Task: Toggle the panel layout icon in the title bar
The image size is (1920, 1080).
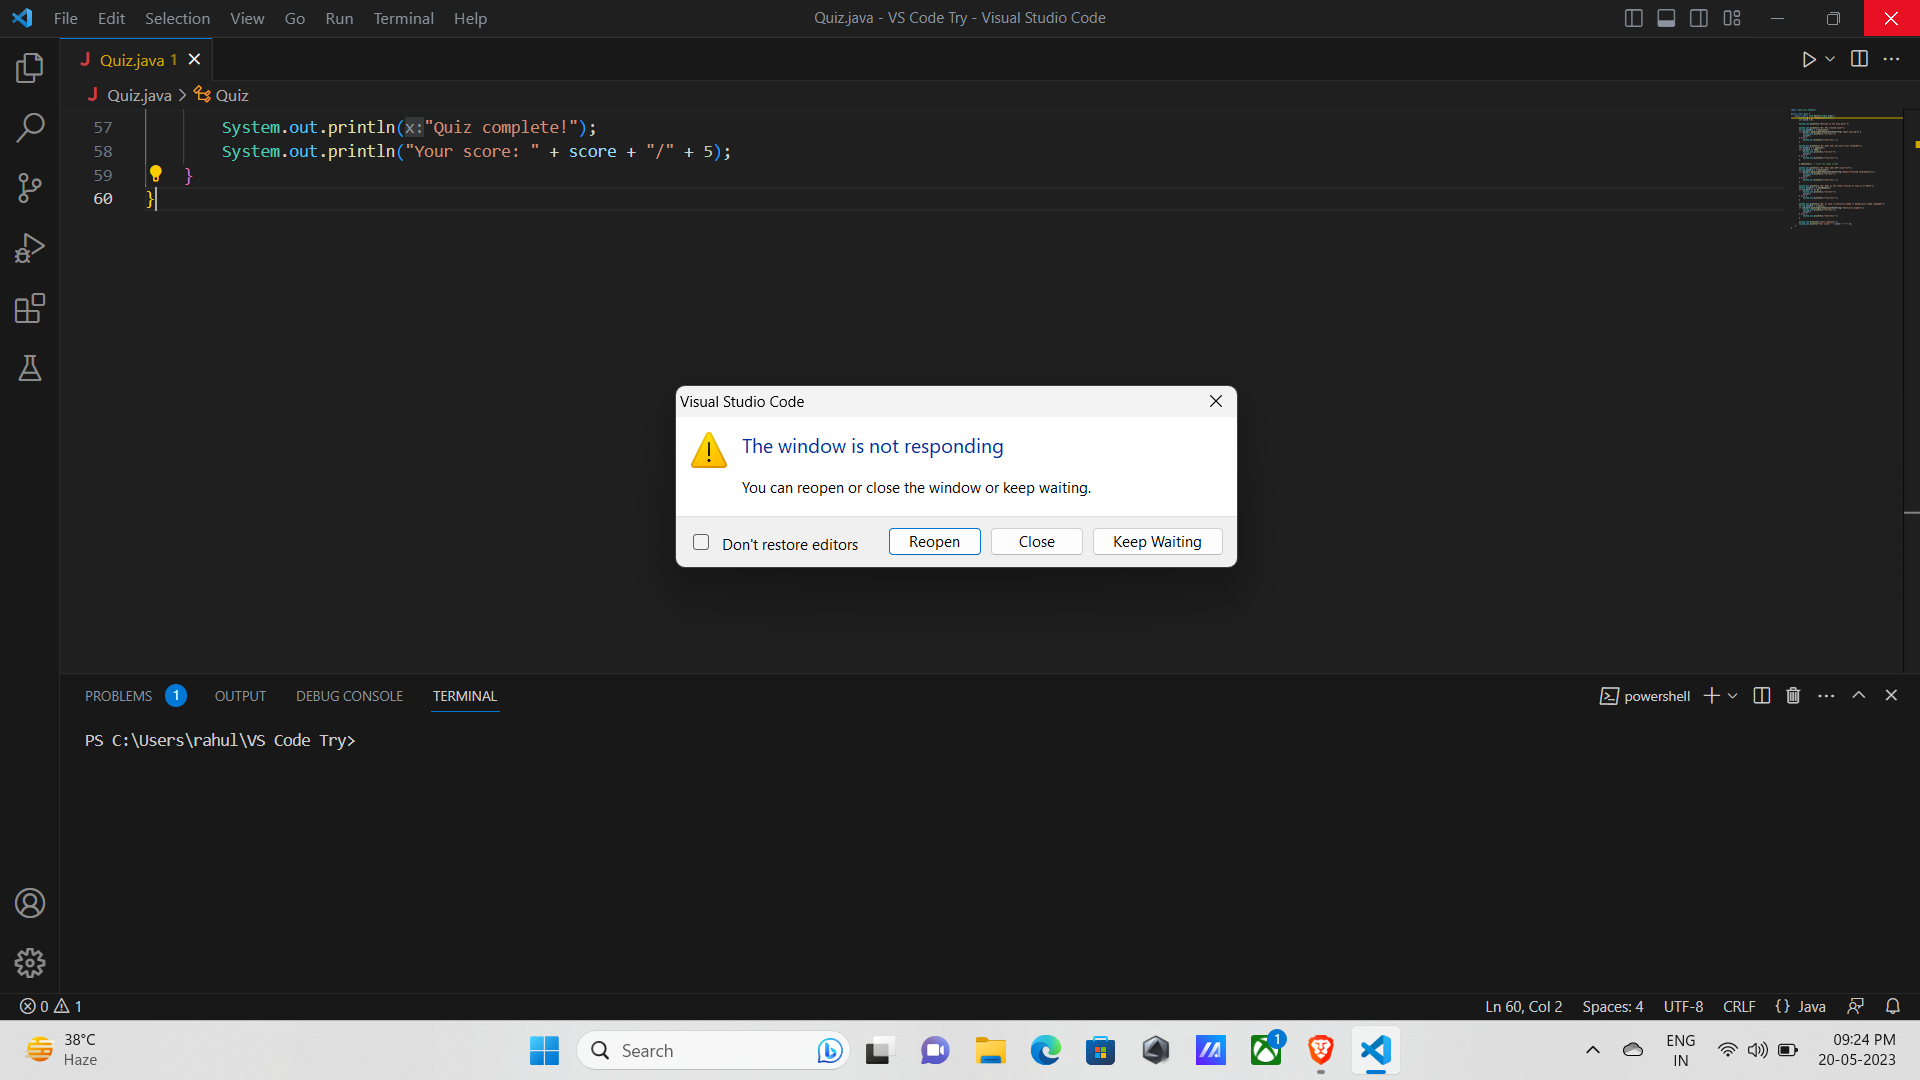Action: pyautogui.click(x=1666, y=17)
